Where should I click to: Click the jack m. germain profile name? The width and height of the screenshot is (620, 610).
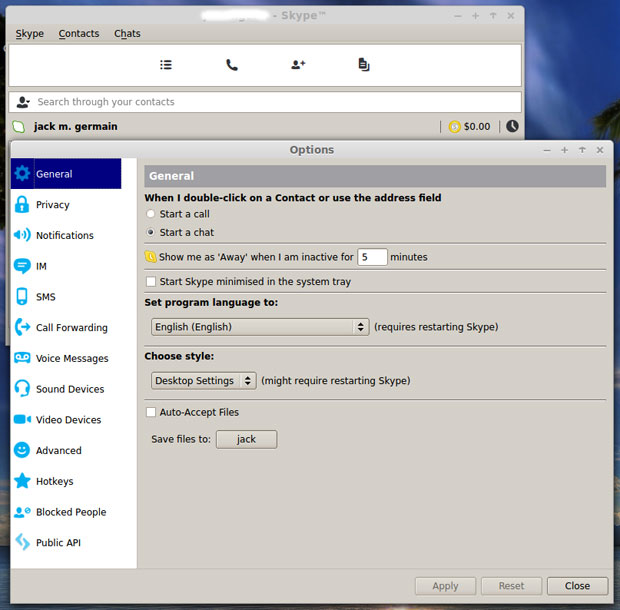[76, 127]
